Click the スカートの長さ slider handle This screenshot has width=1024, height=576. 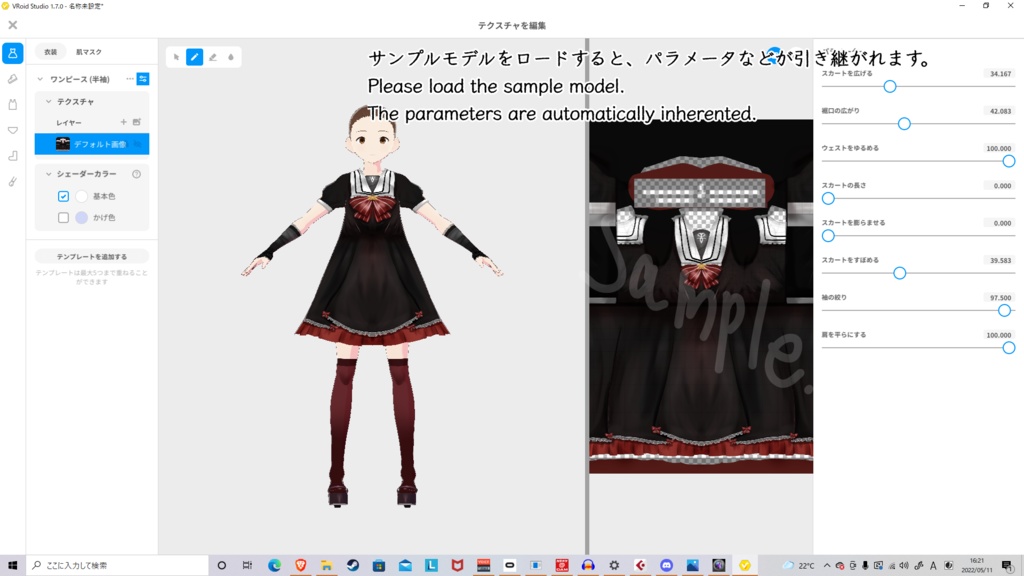[828, 199]
